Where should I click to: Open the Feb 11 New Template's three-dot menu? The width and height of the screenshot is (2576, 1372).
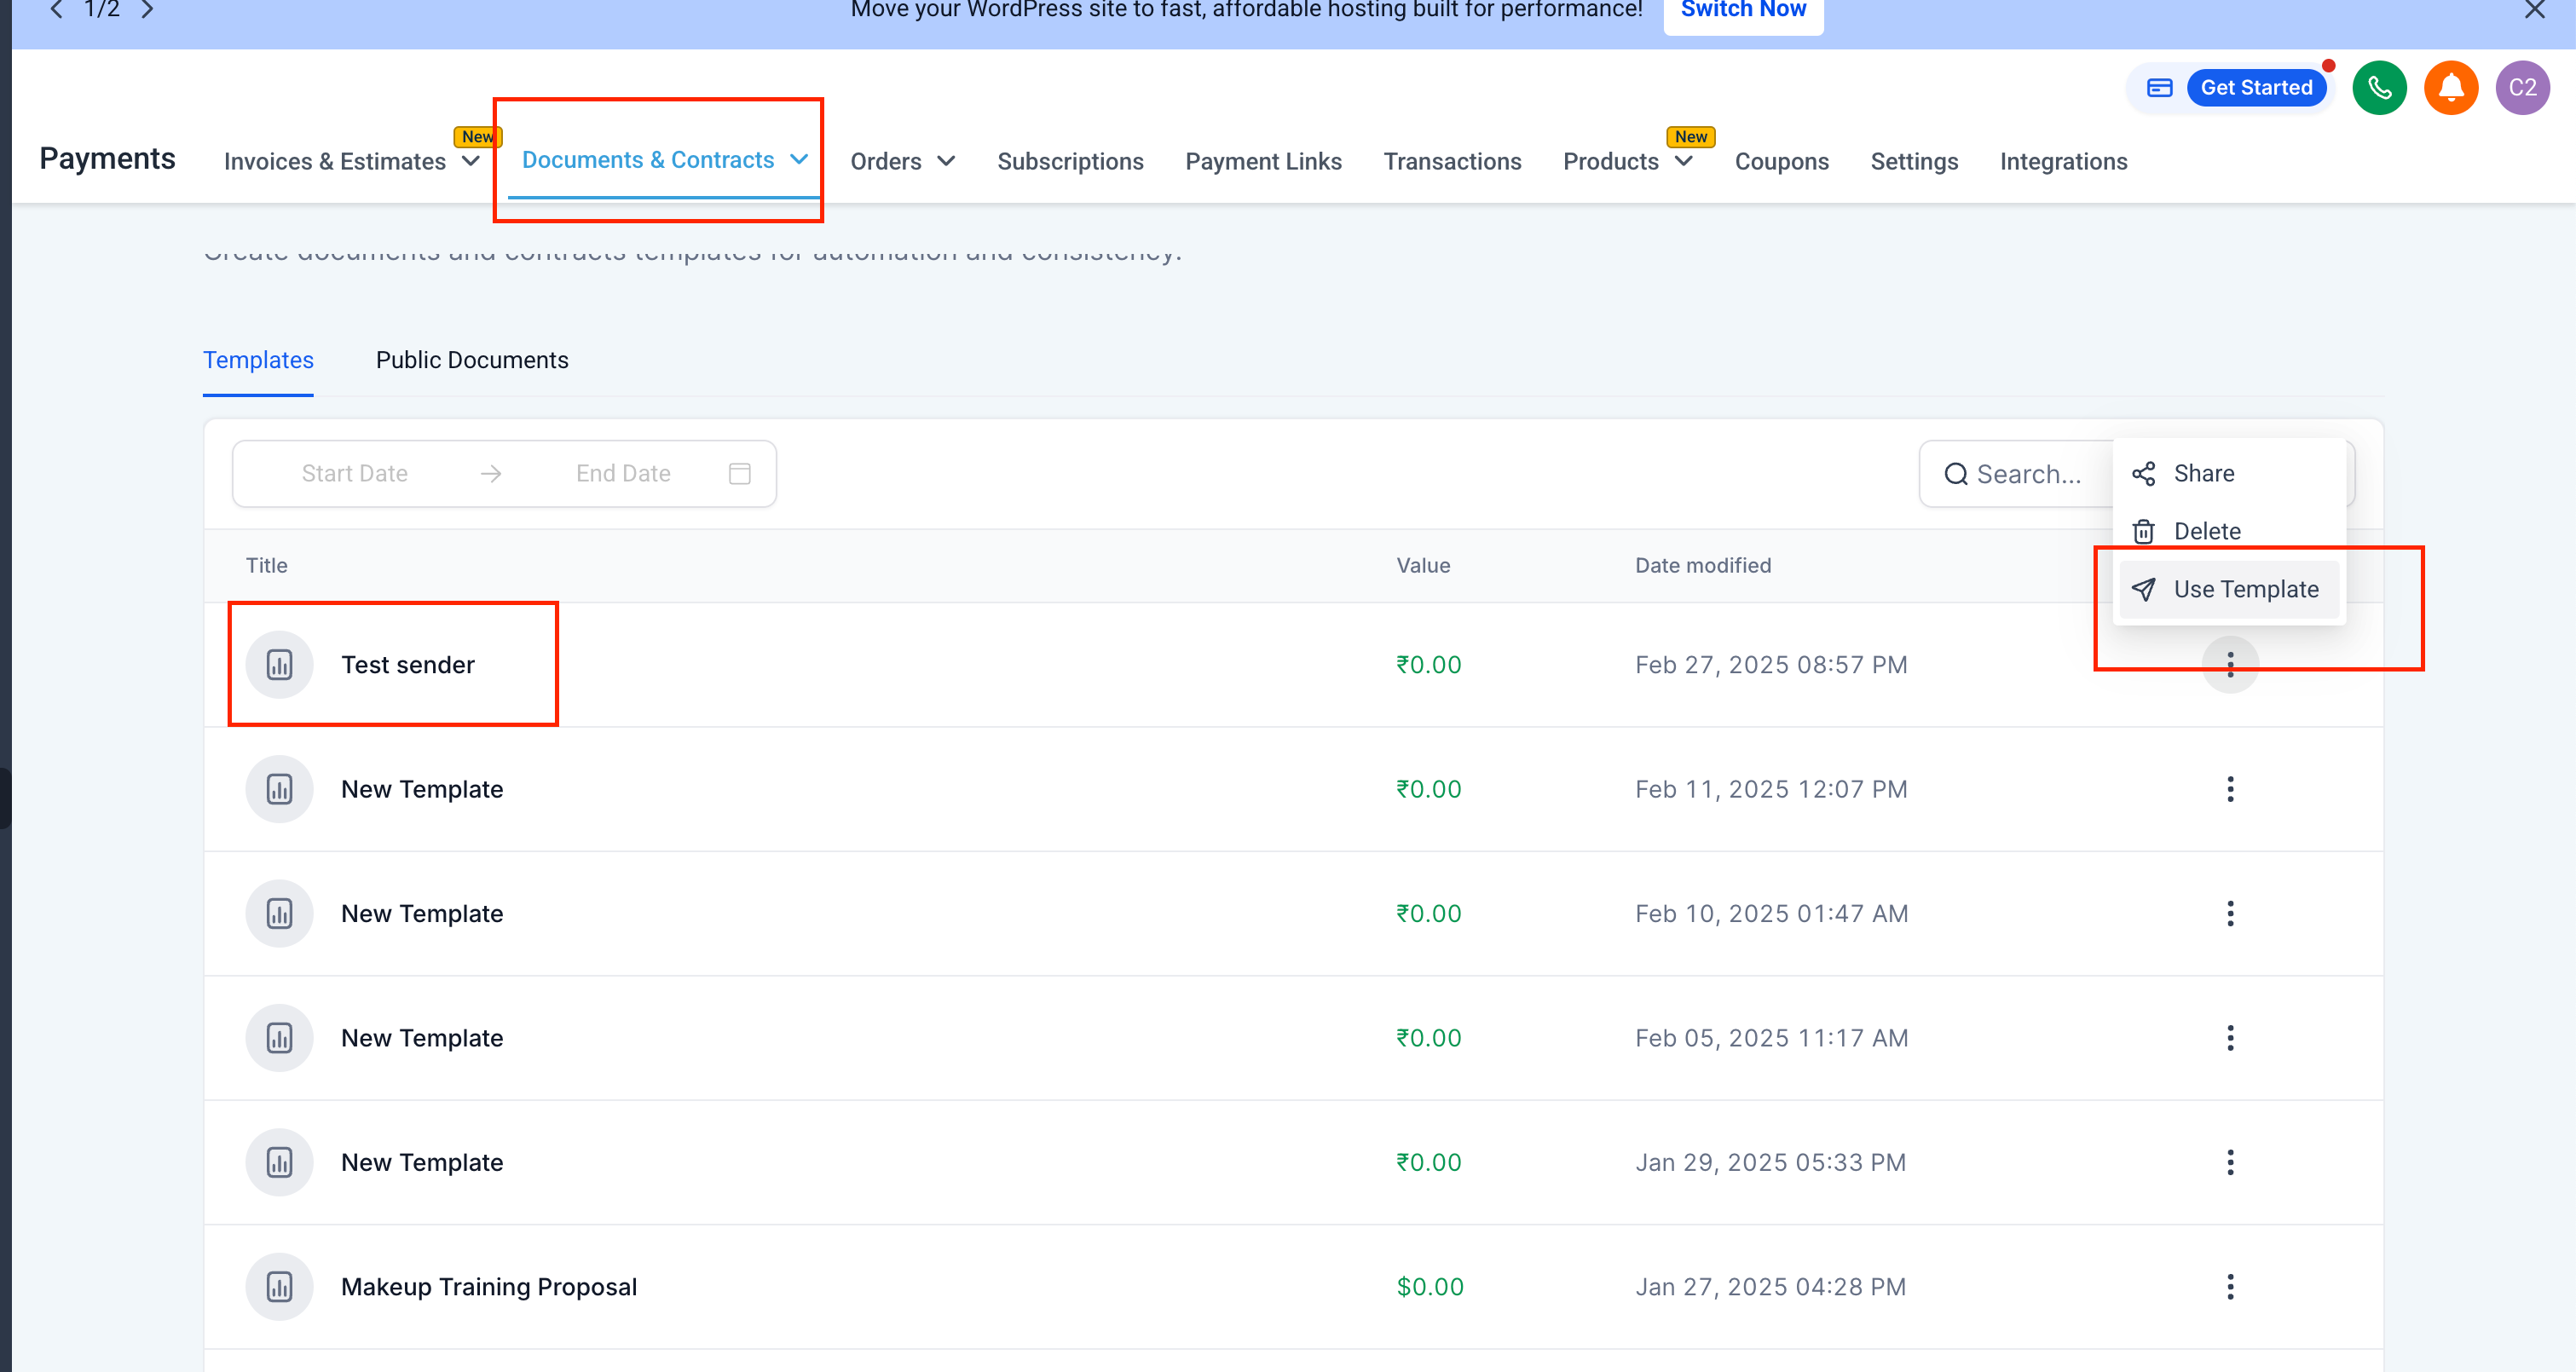2229,789
